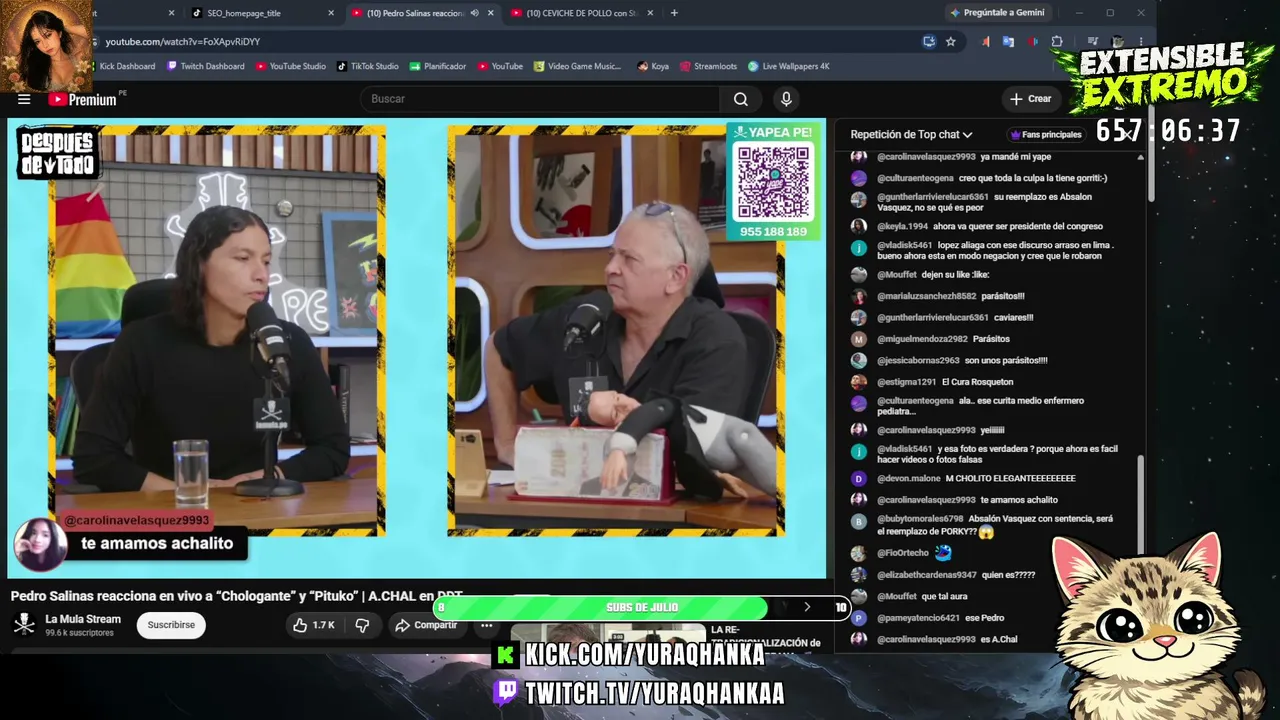Open the Live Wallpapers 4K bookmark
The image size is (1280, 720).
pyautogui.click(x=789, y=66)
